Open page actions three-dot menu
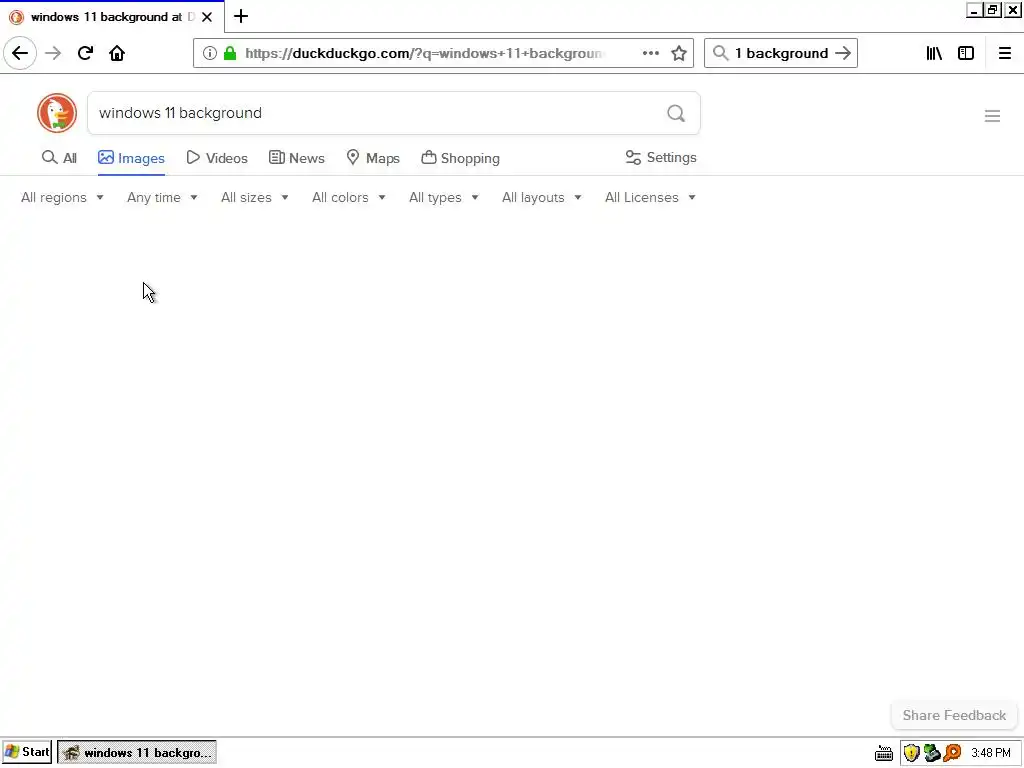Screen dimensions: 1024x768 650,53
